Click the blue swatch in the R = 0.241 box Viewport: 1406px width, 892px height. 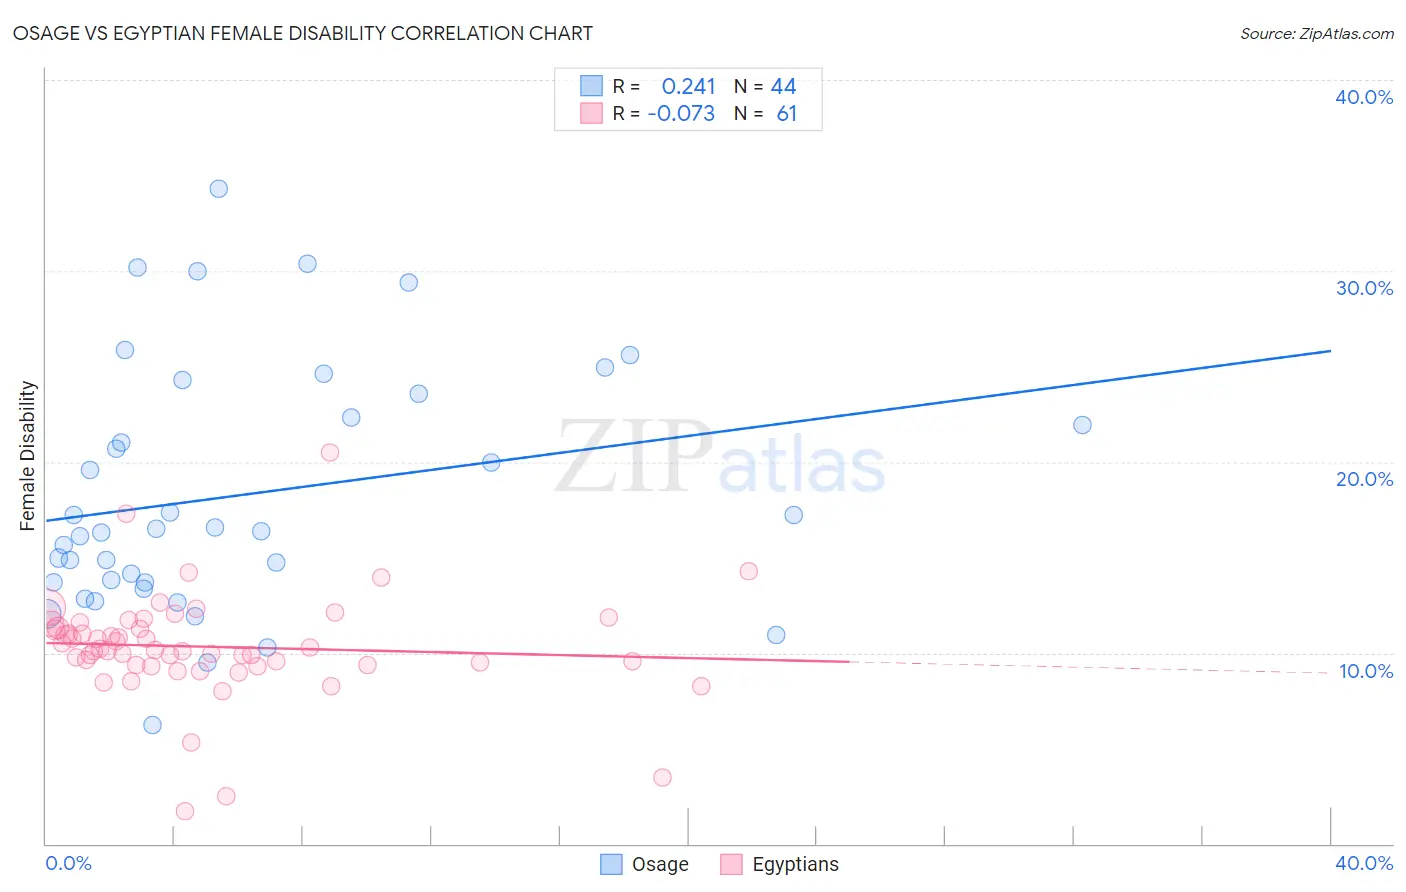(591, 86)
